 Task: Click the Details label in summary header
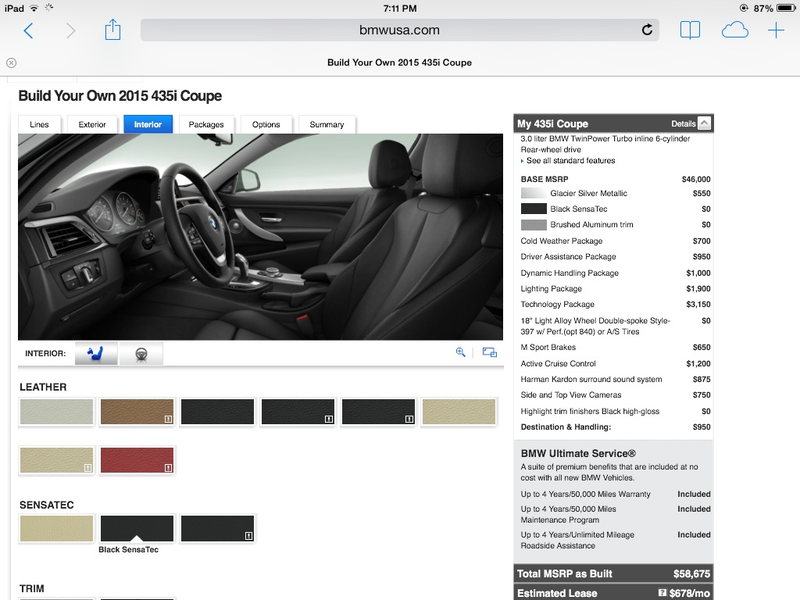coord(683,124)
